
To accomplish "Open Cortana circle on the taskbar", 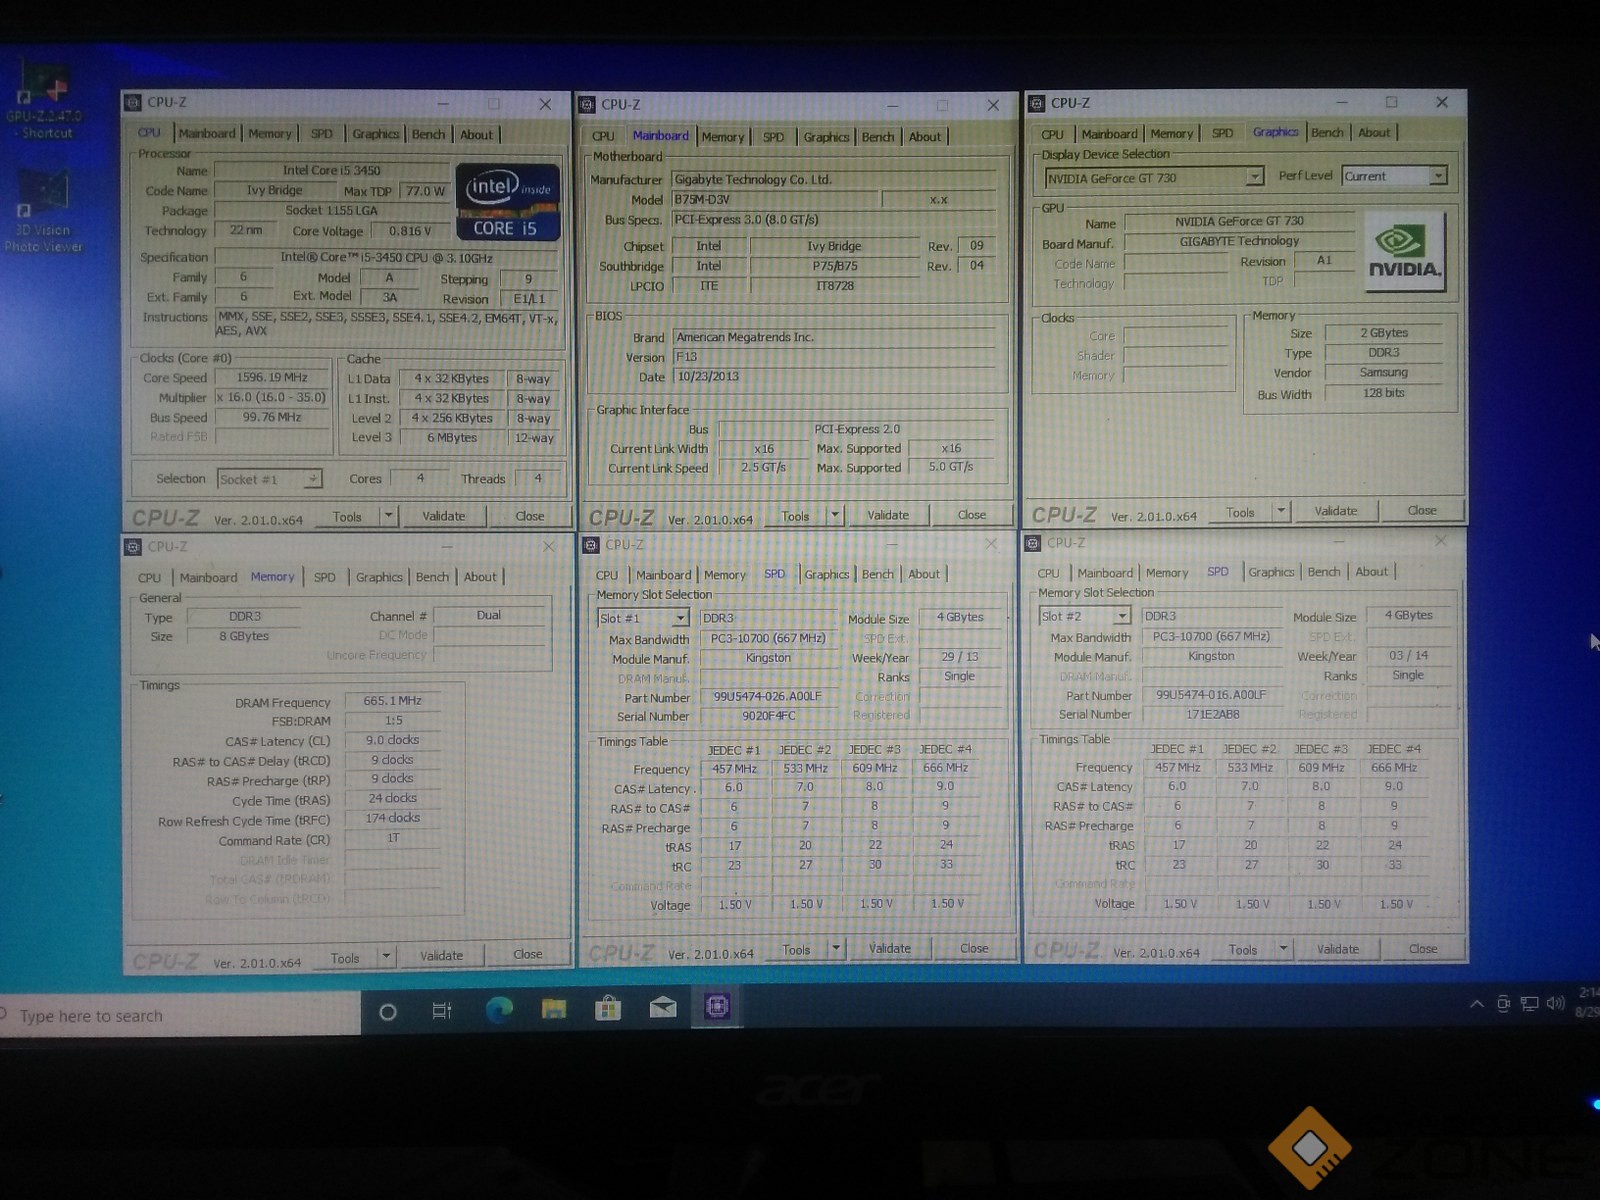I will 388,1012.
